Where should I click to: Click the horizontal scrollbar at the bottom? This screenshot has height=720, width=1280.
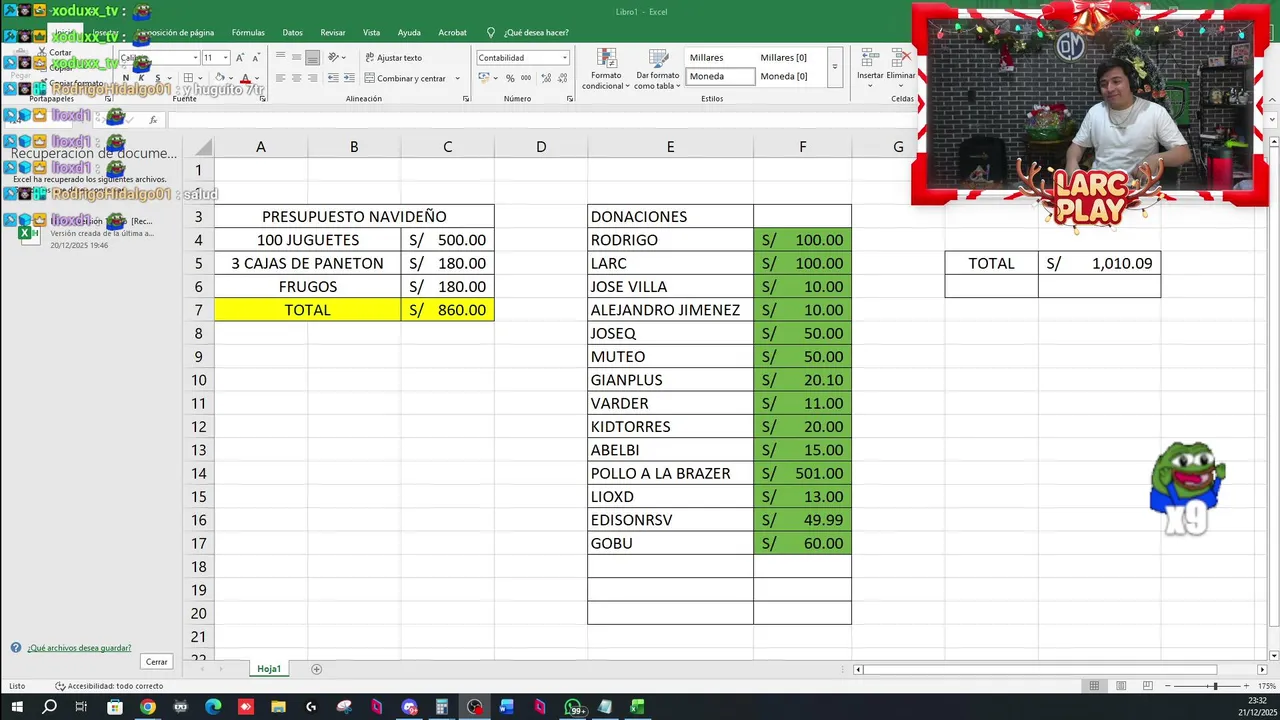pyautogui.click(x=1040, y=669)
